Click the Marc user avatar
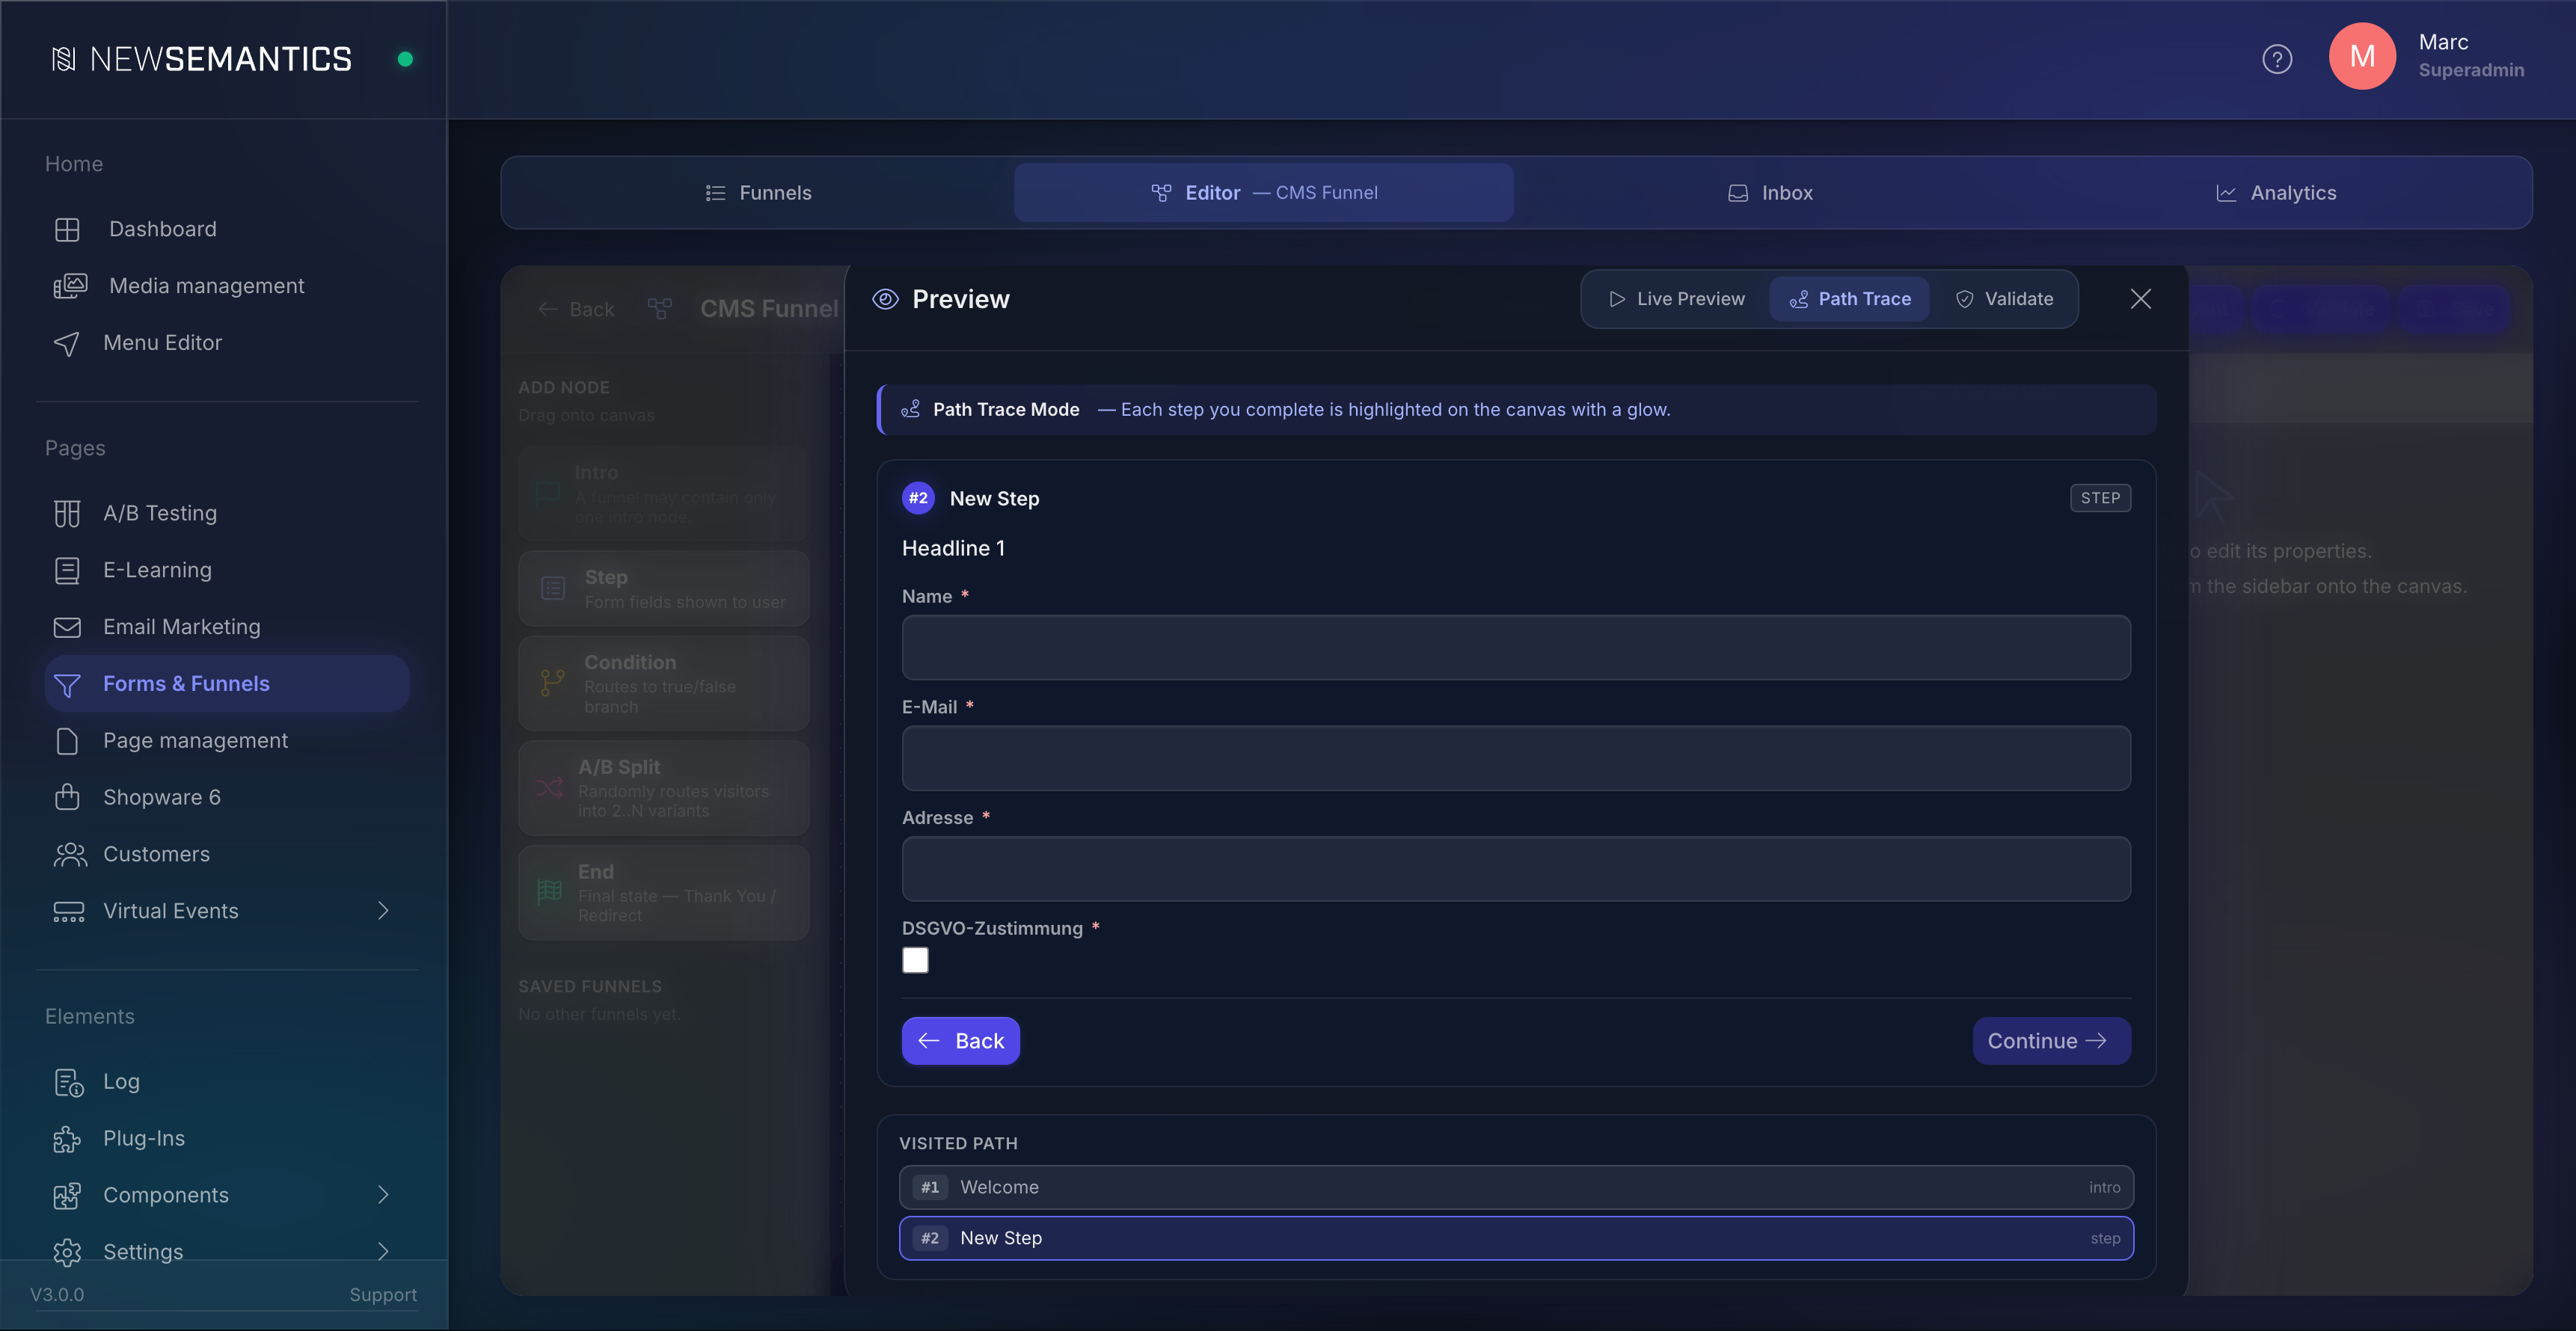 point(2362,56)
